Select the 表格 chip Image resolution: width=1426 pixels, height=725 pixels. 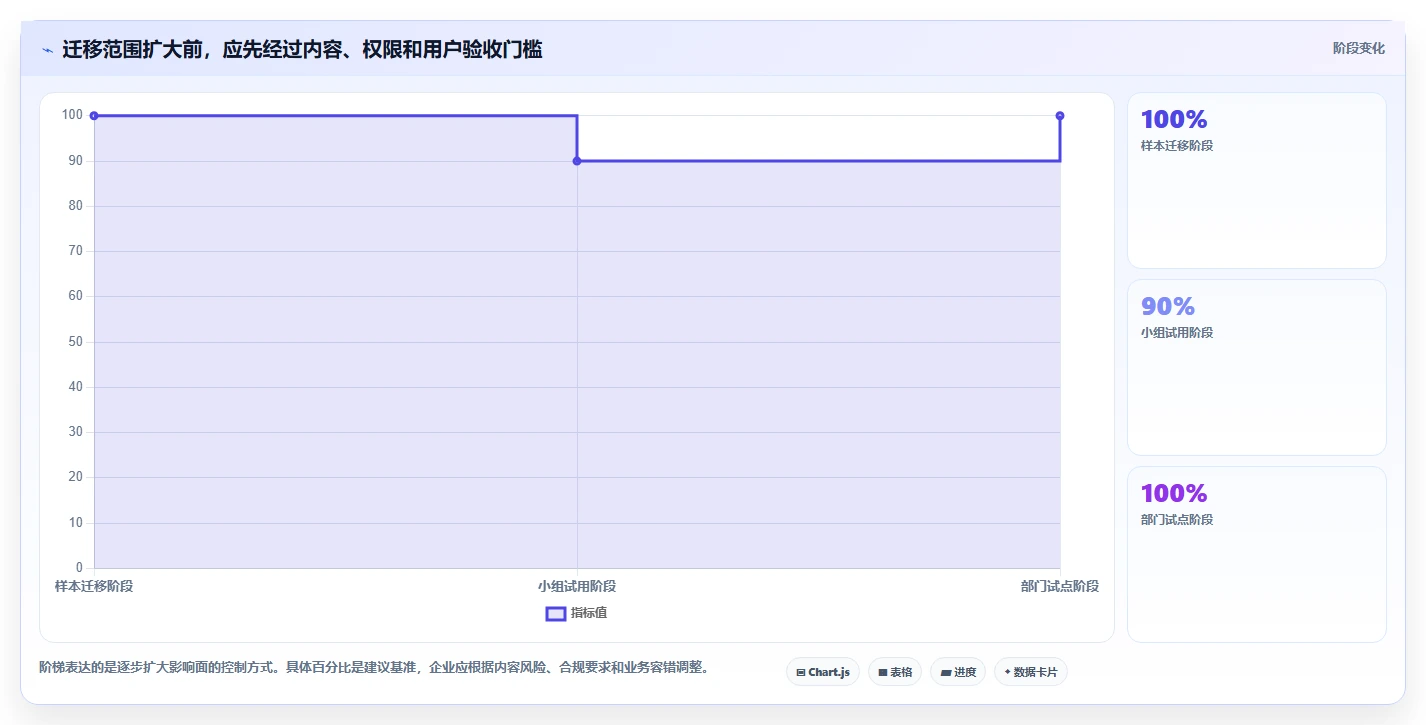[895, 672]
